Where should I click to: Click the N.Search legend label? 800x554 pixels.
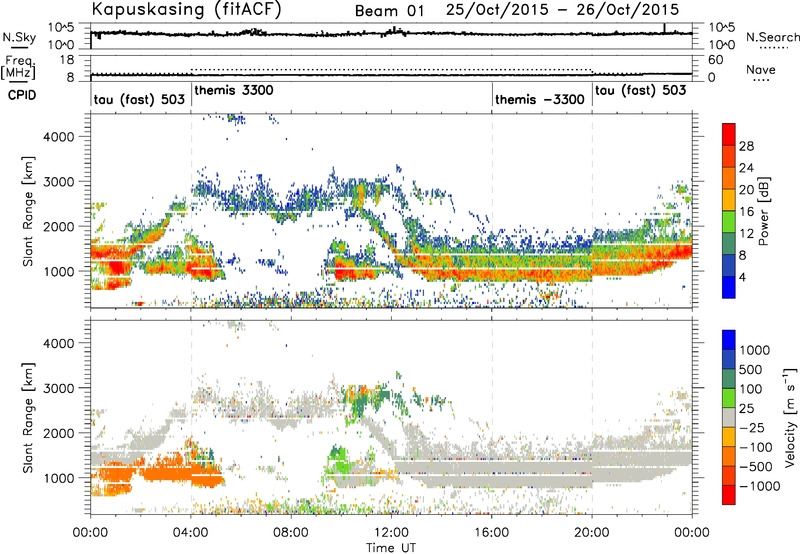pos(772,37)
